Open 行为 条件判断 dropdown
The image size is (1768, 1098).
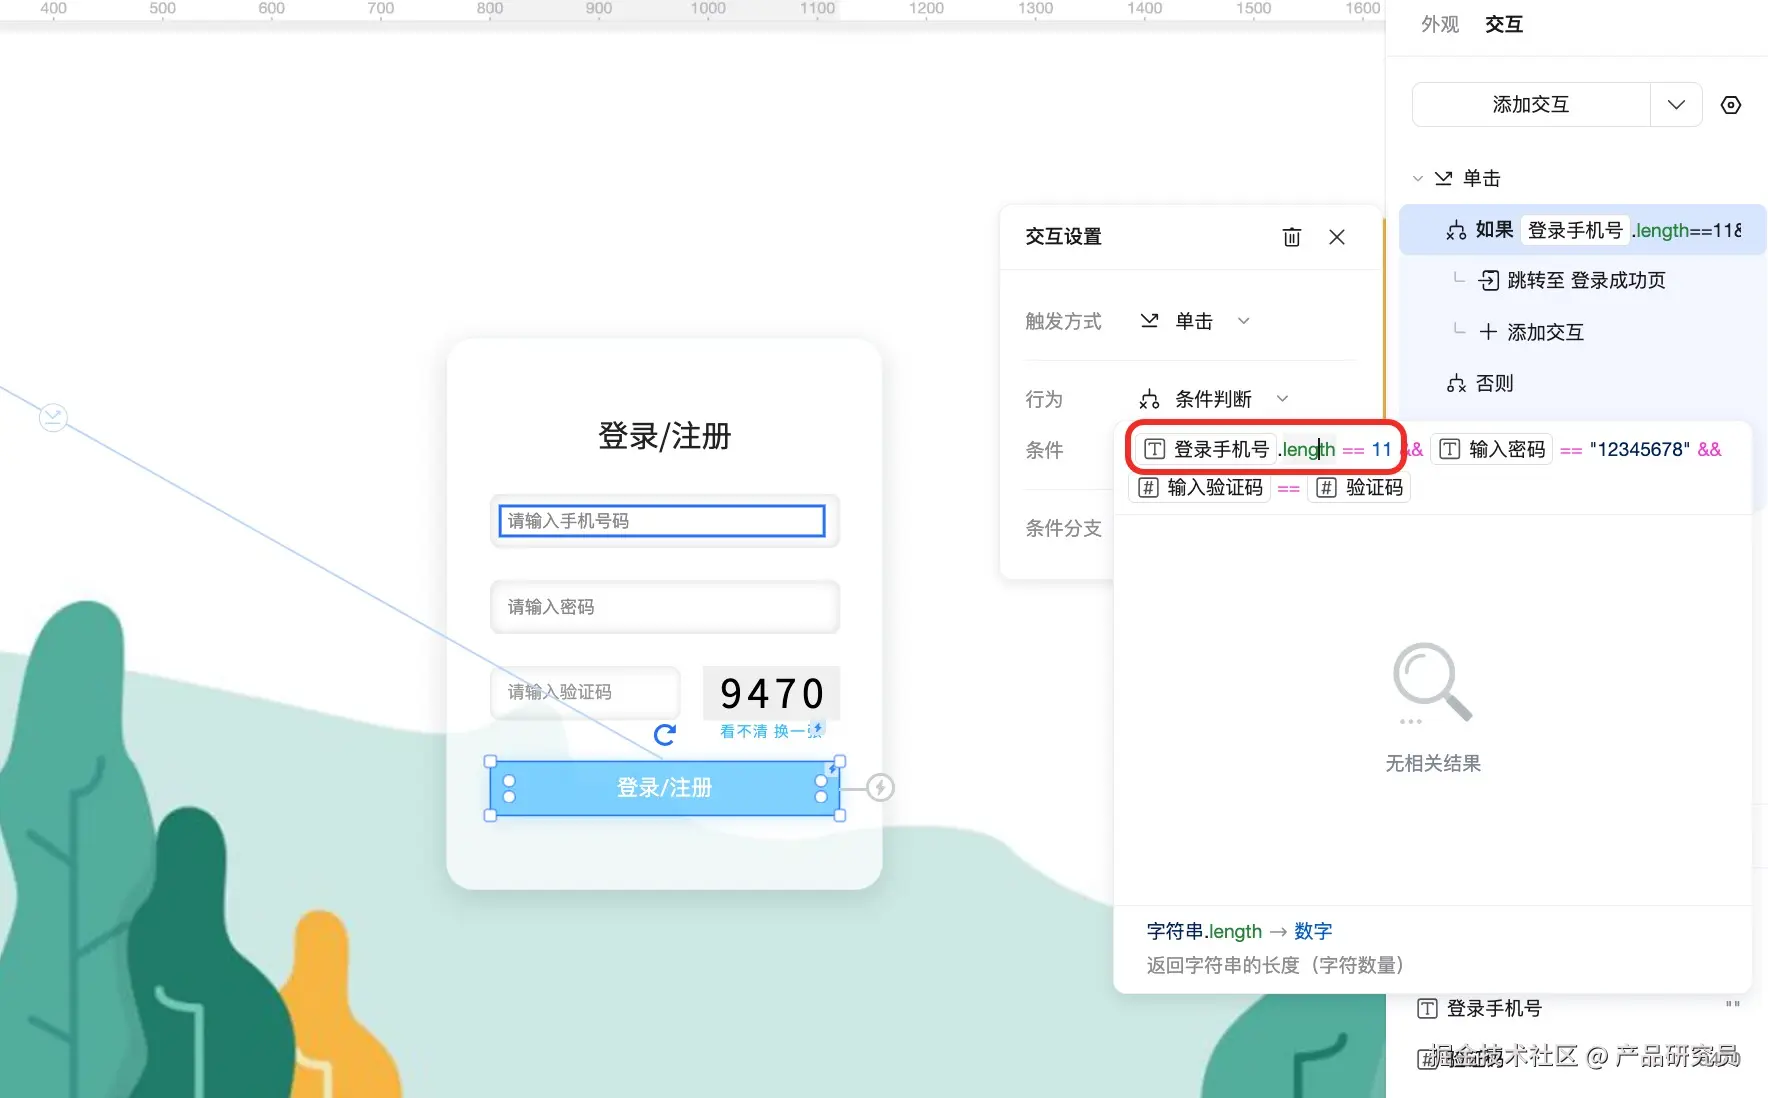coord(1214,399)
